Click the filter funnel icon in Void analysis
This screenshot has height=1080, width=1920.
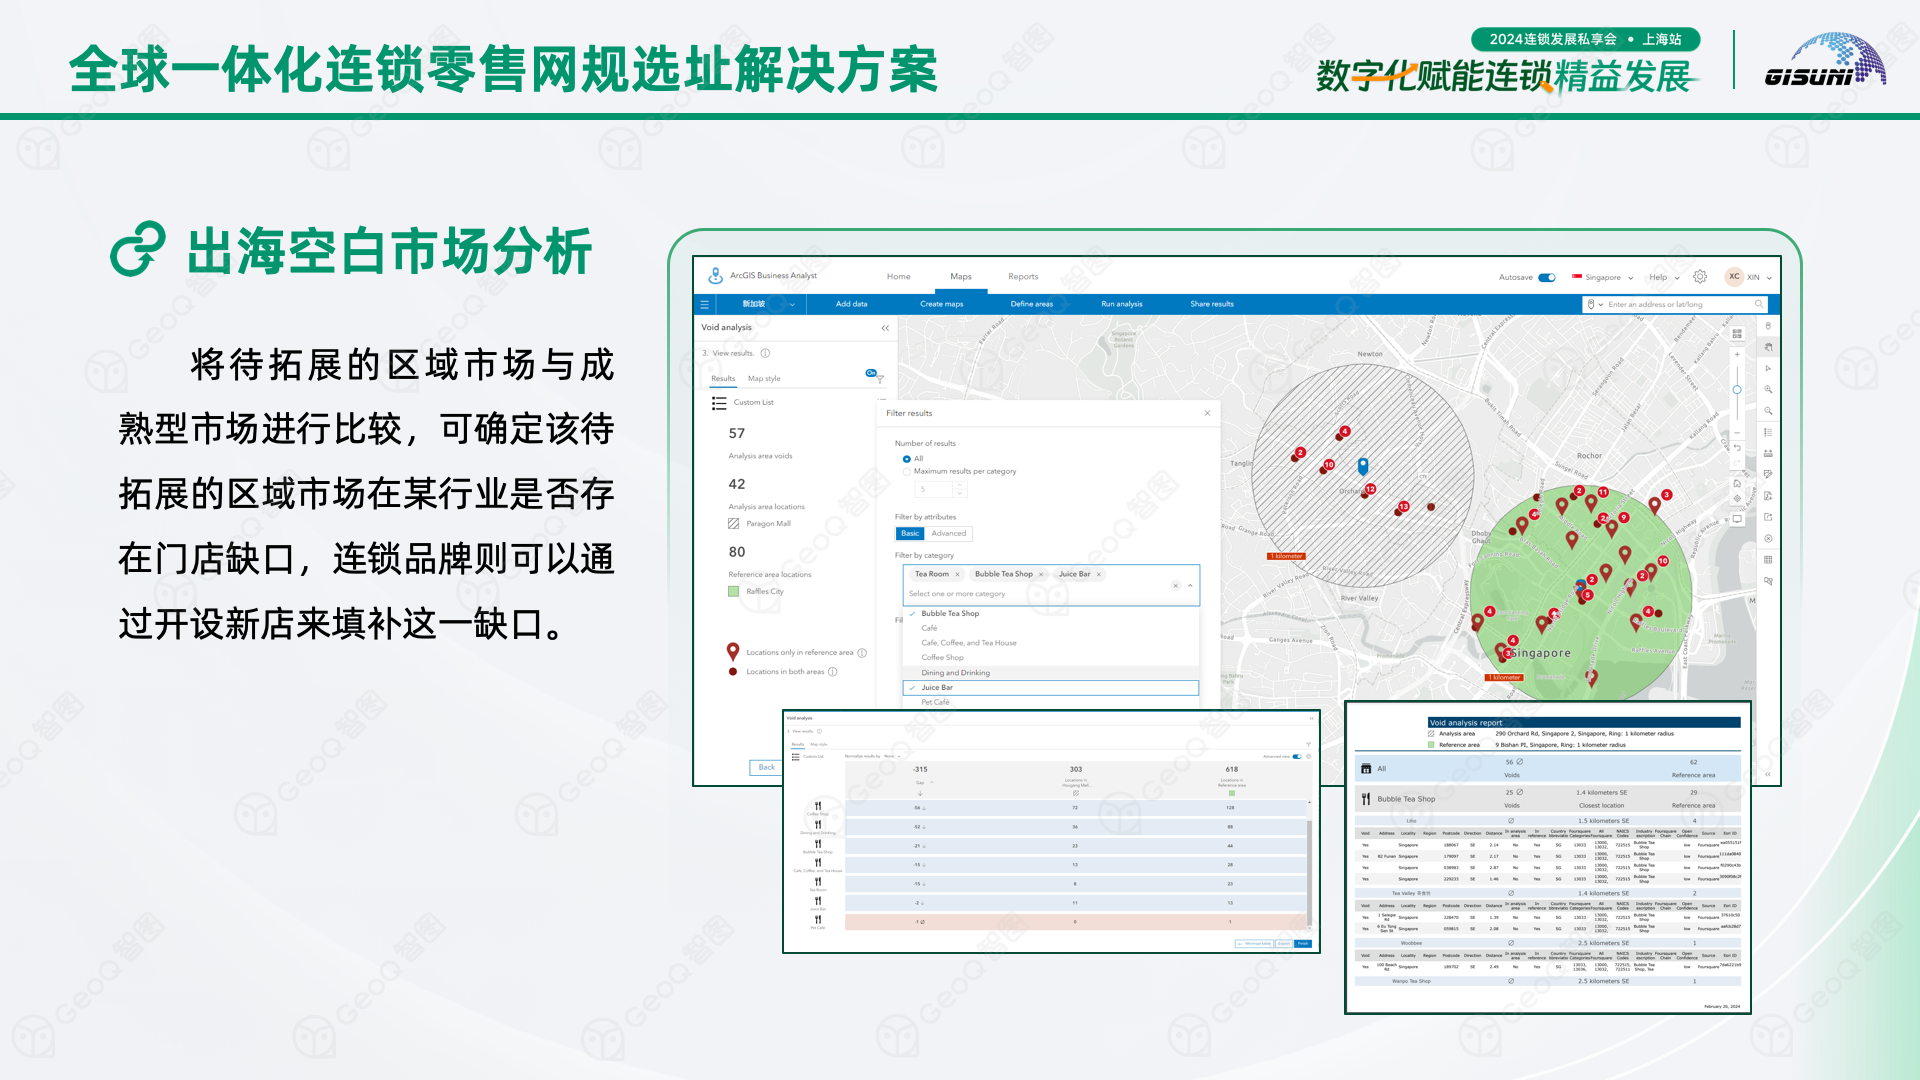pos(880,380)
